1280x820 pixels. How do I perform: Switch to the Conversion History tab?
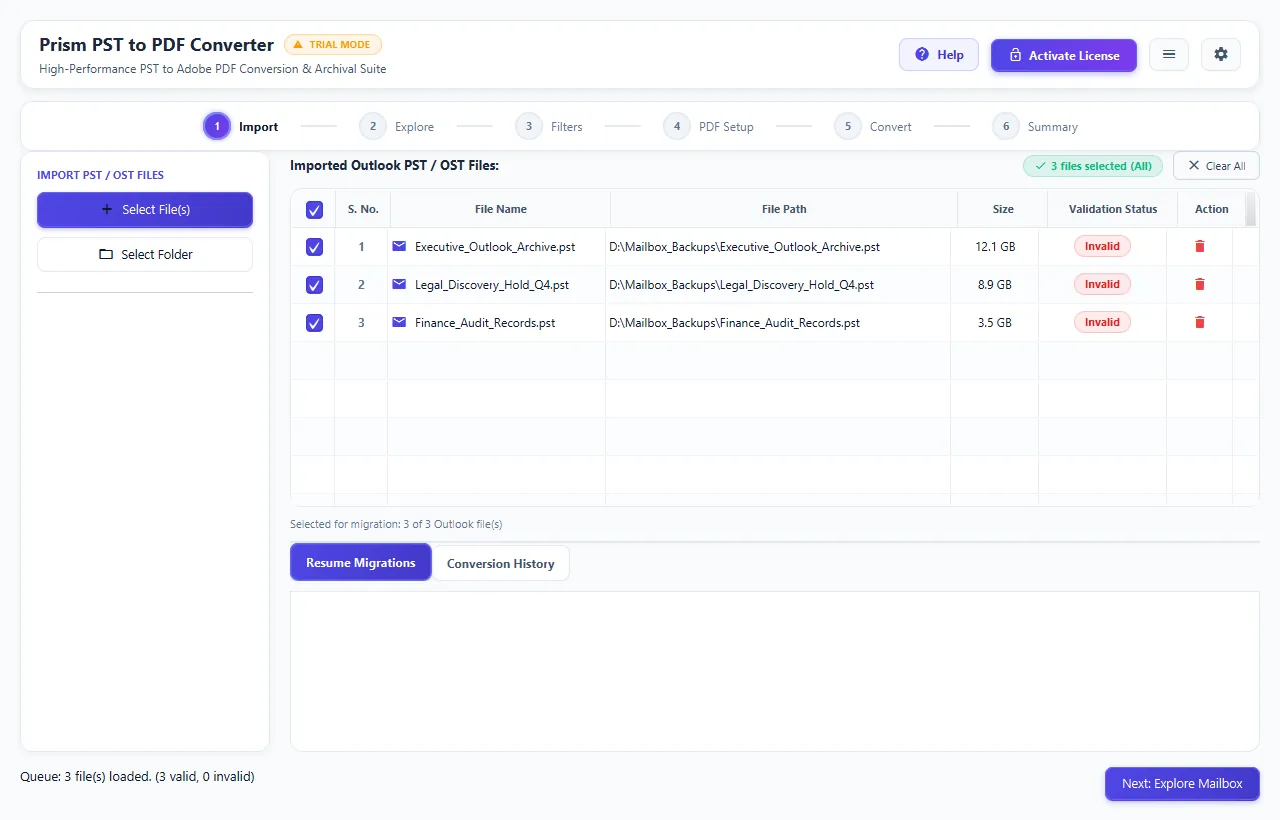coord(501,563)
